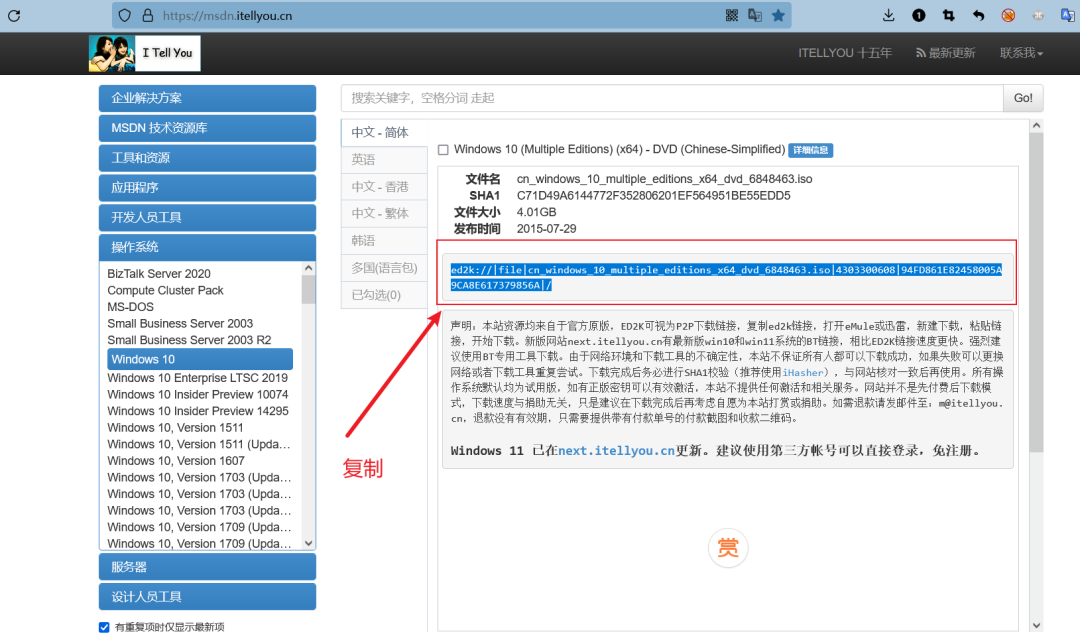
Task: Click into the search keyword field
Action: pyautogui.click(x=672, y=98)
